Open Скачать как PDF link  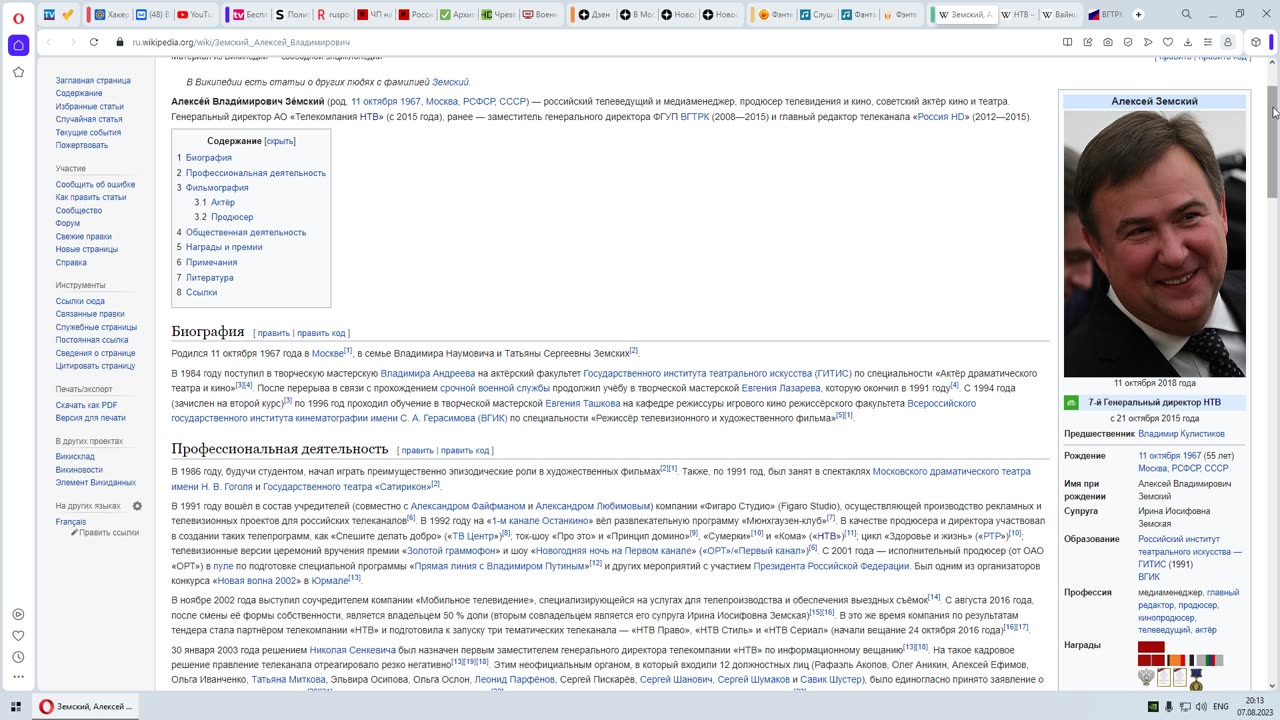[x=86, y=405]
